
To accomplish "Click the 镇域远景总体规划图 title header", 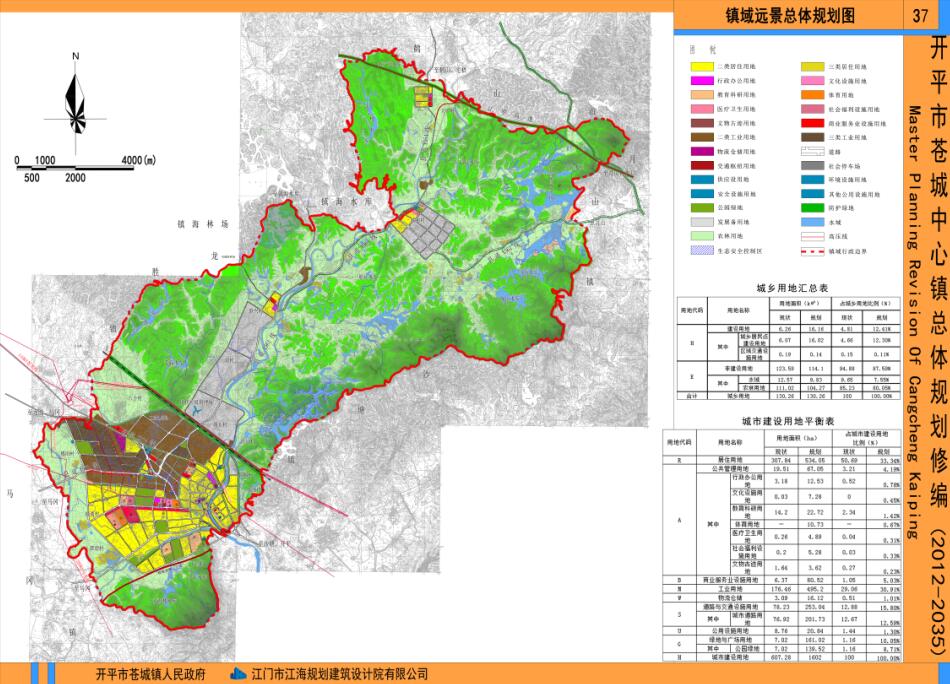I will [790, 16].
